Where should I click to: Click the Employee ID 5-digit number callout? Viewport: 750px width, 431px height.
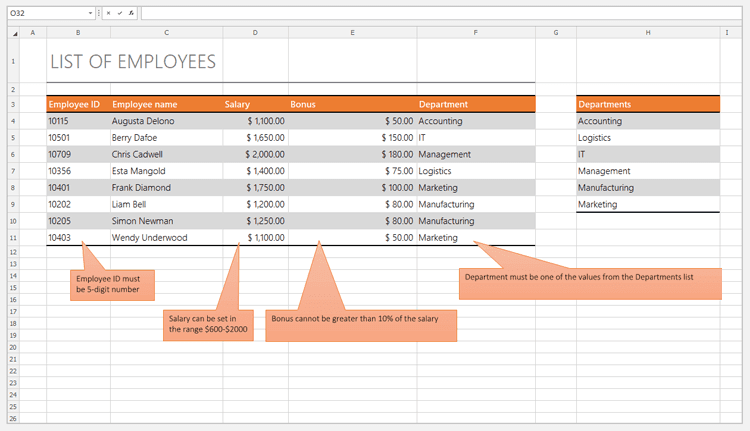[112, 285]
